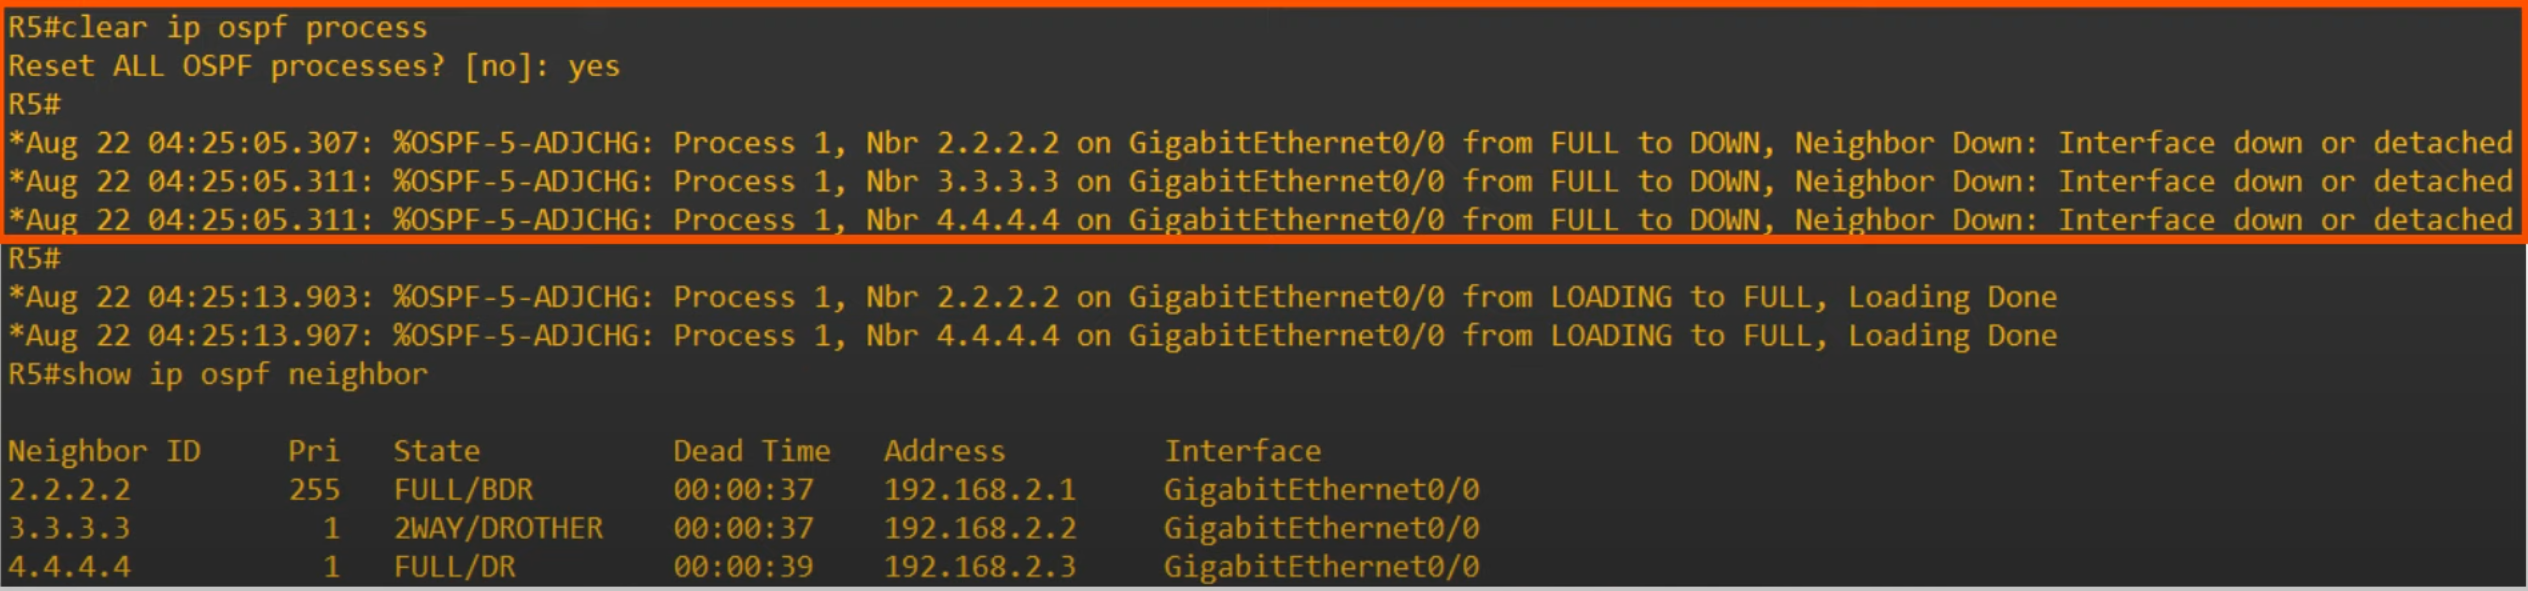Viewport: 2528px width, 591px height.
Task: Click the State column header
Action: 436,451
